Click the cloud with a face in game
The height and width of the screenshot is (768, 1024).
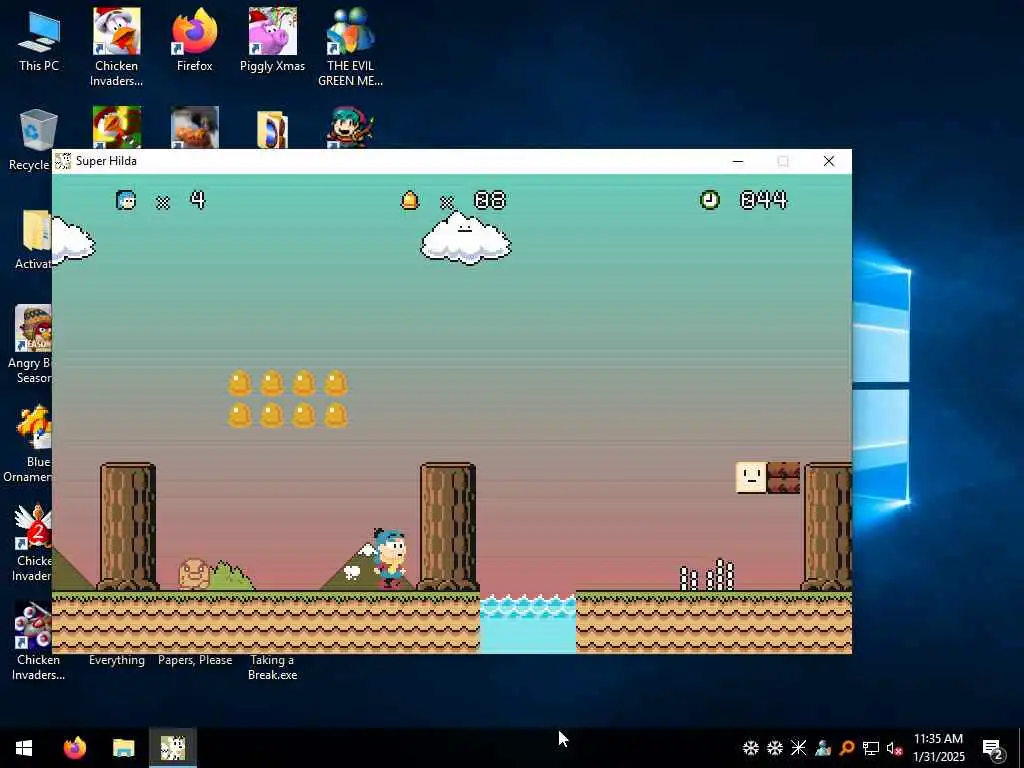point(466,238)
